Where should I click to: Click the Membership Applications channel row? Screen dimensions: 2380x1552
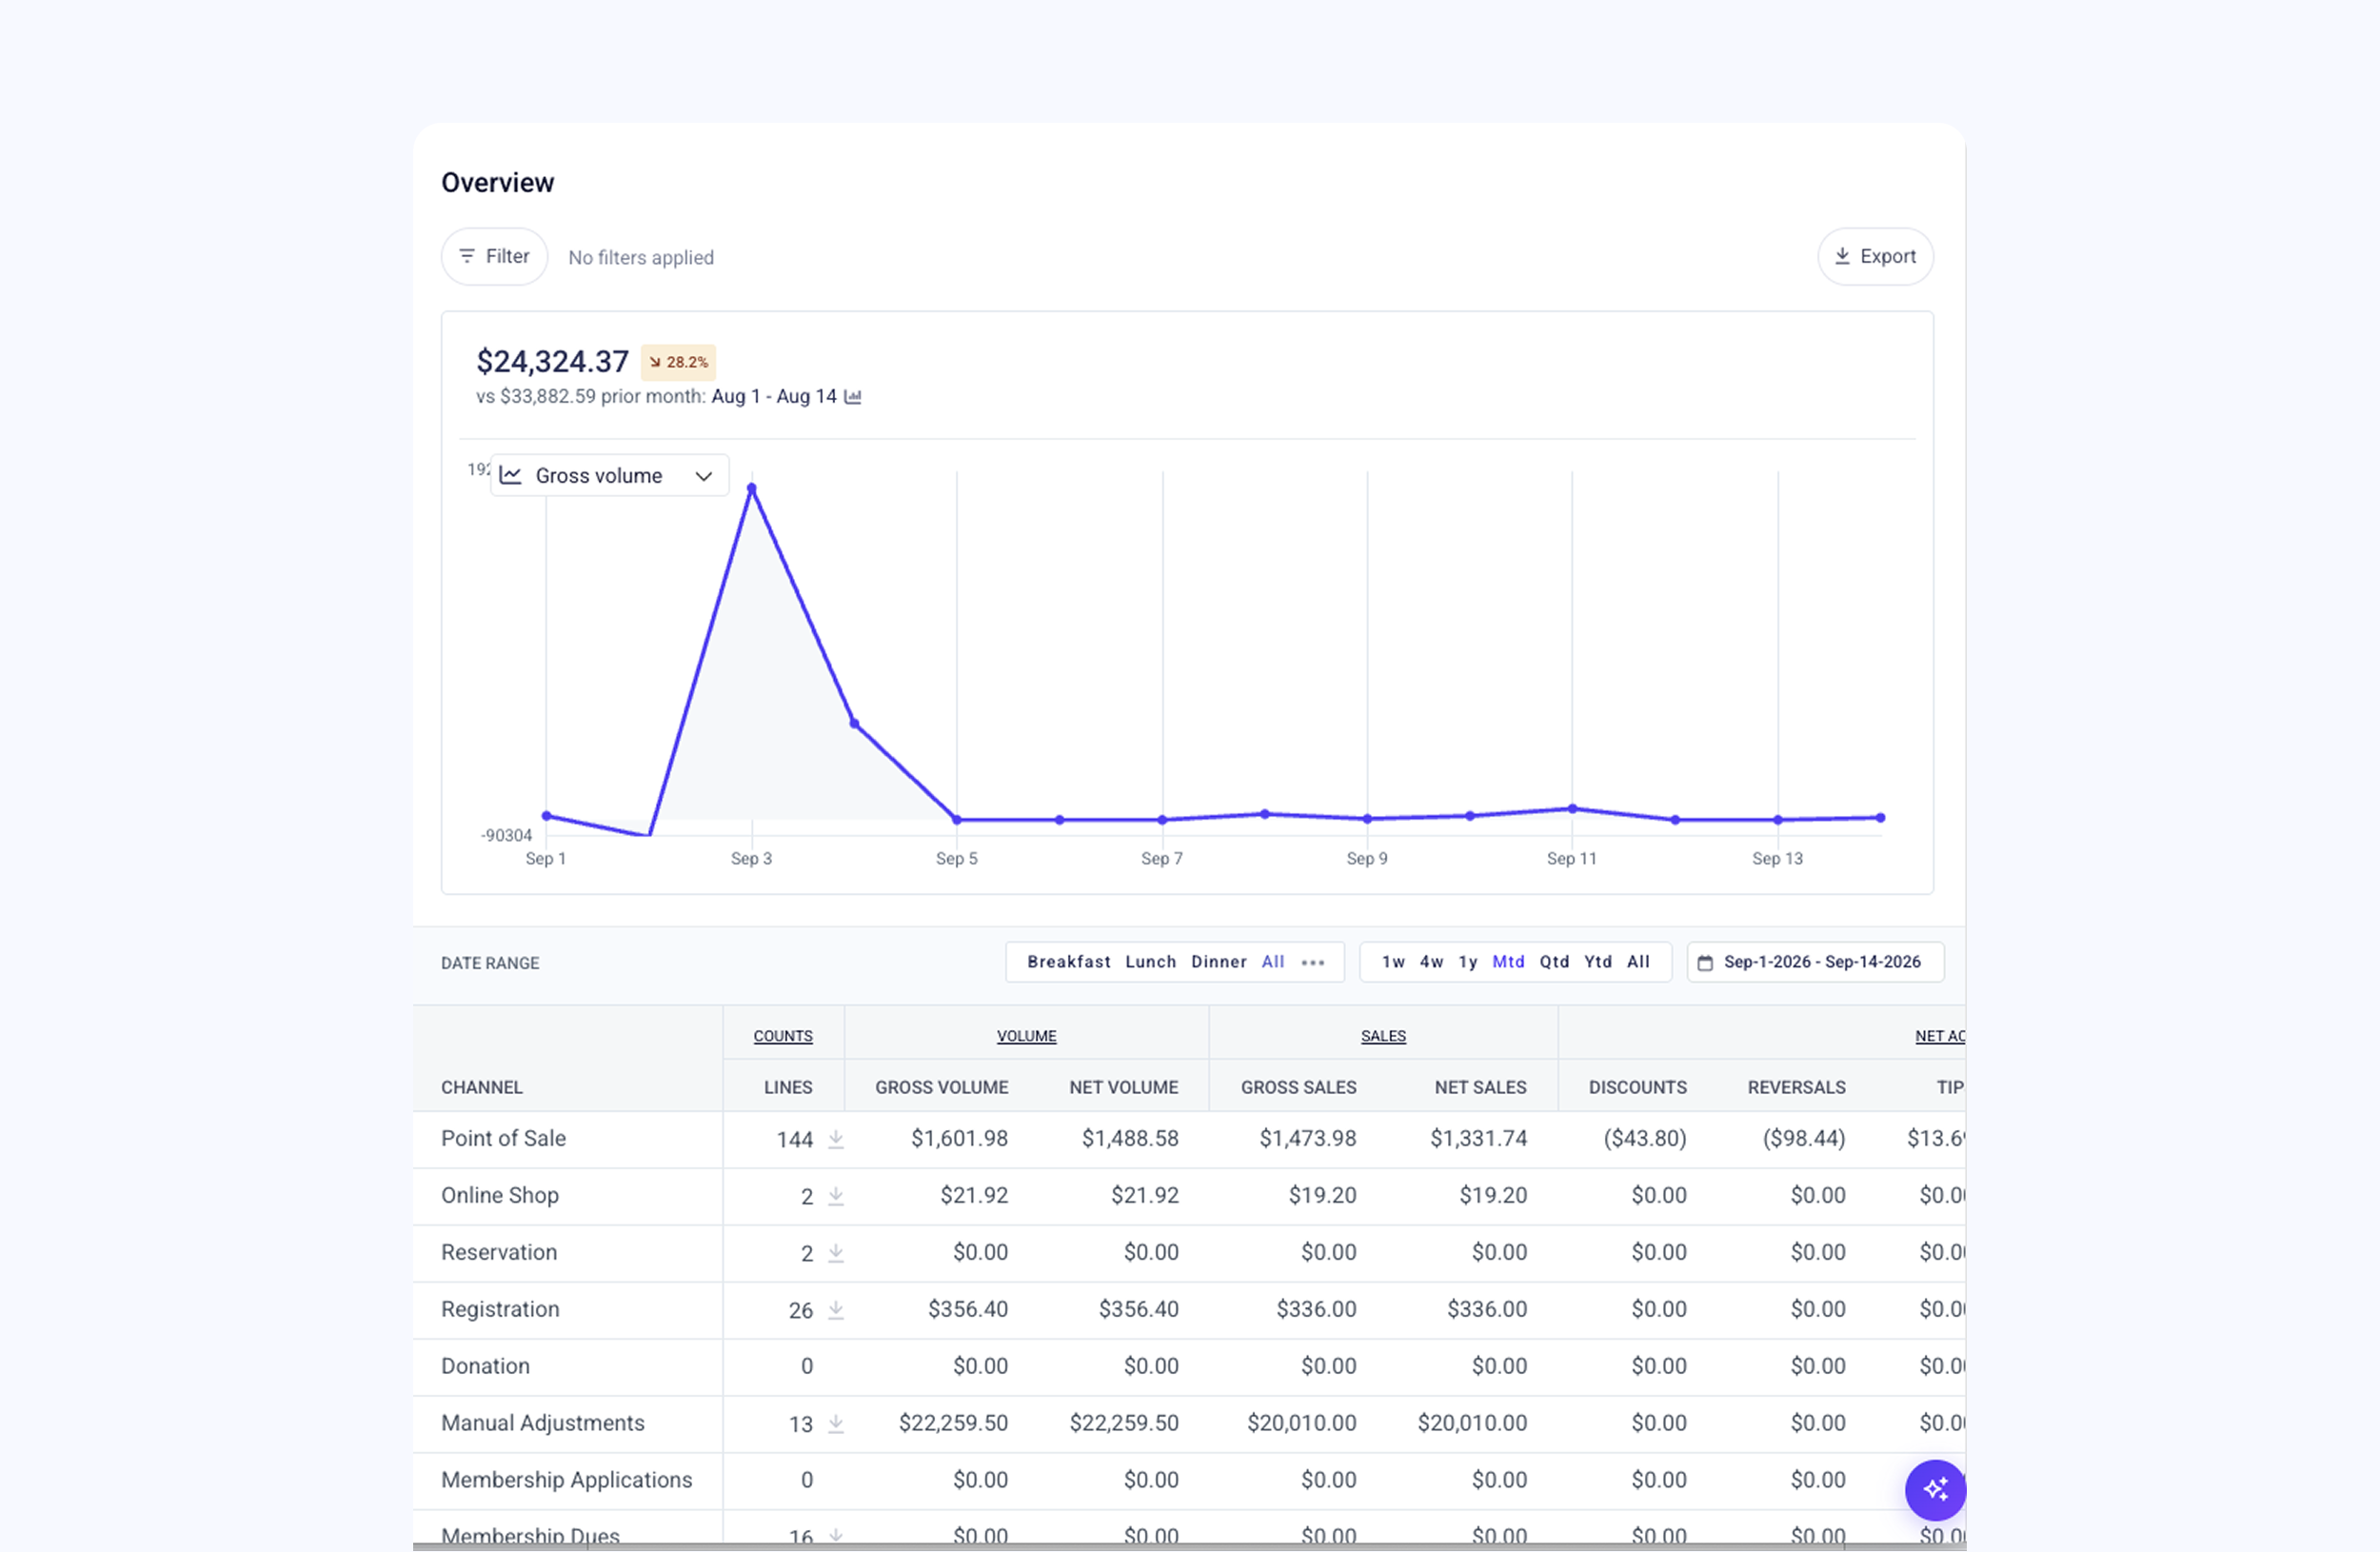point(1189,1481)
